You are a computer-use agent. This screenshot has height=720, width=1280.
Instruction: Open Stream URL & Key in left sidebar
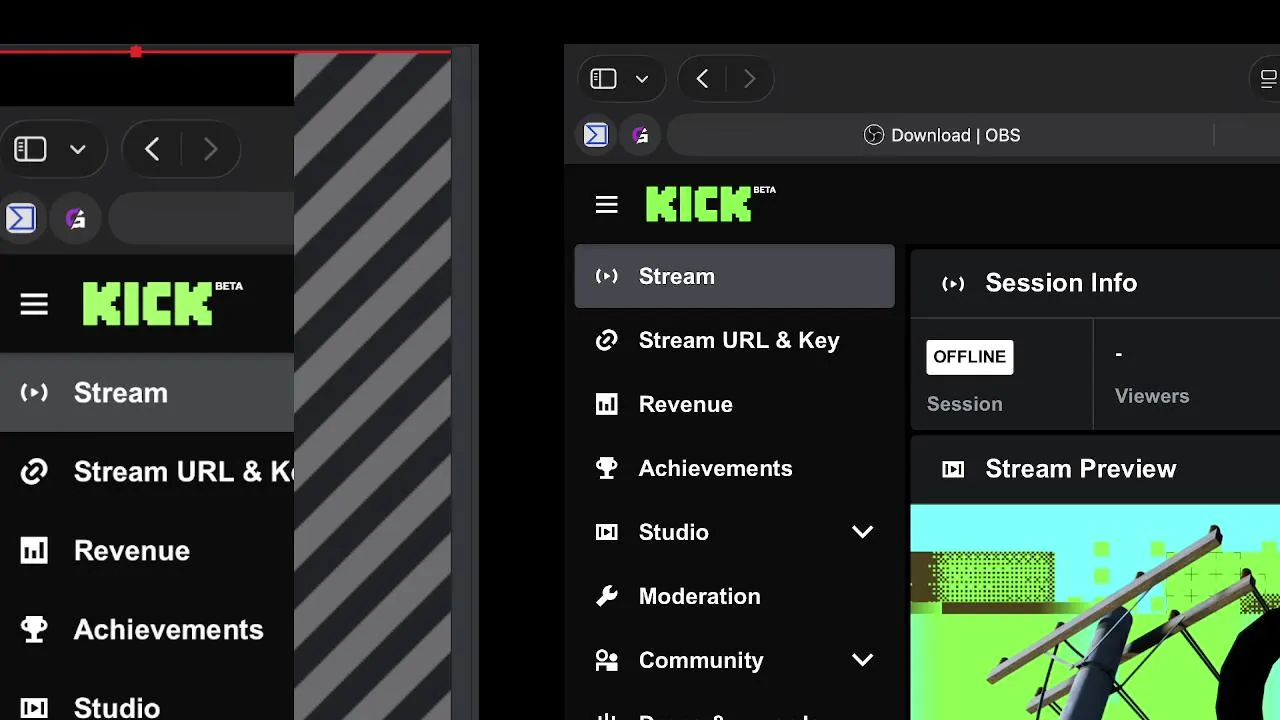click(147, 471)
